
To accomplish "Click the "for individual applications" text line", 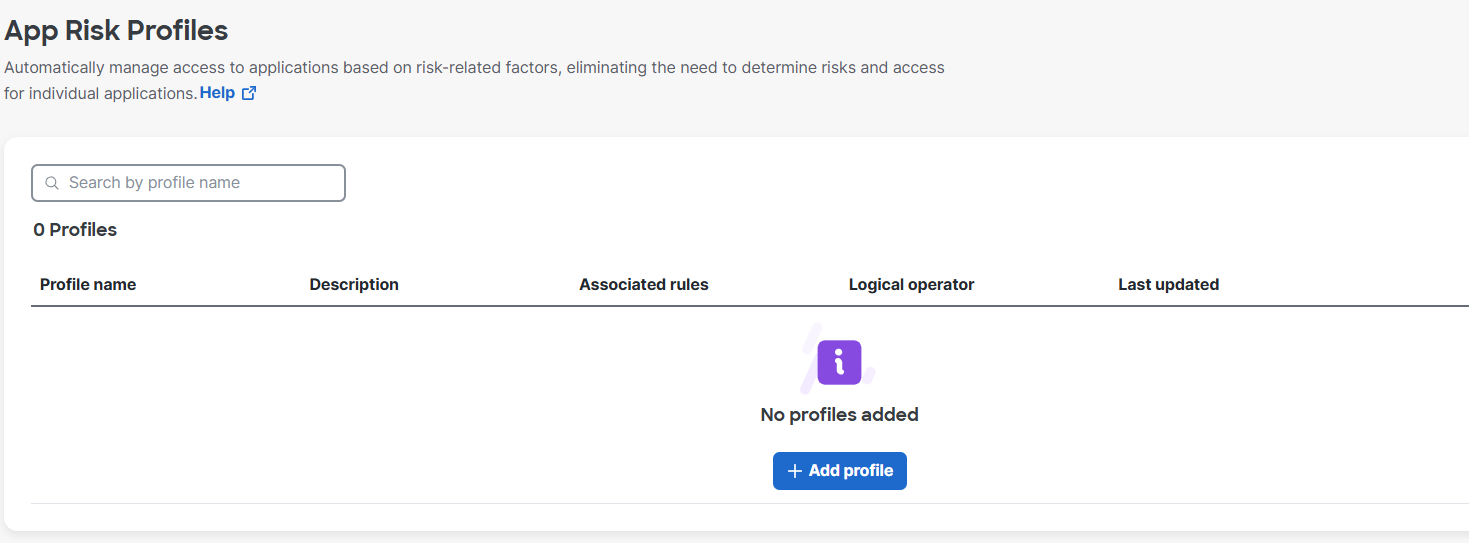I will coord(100,93).
